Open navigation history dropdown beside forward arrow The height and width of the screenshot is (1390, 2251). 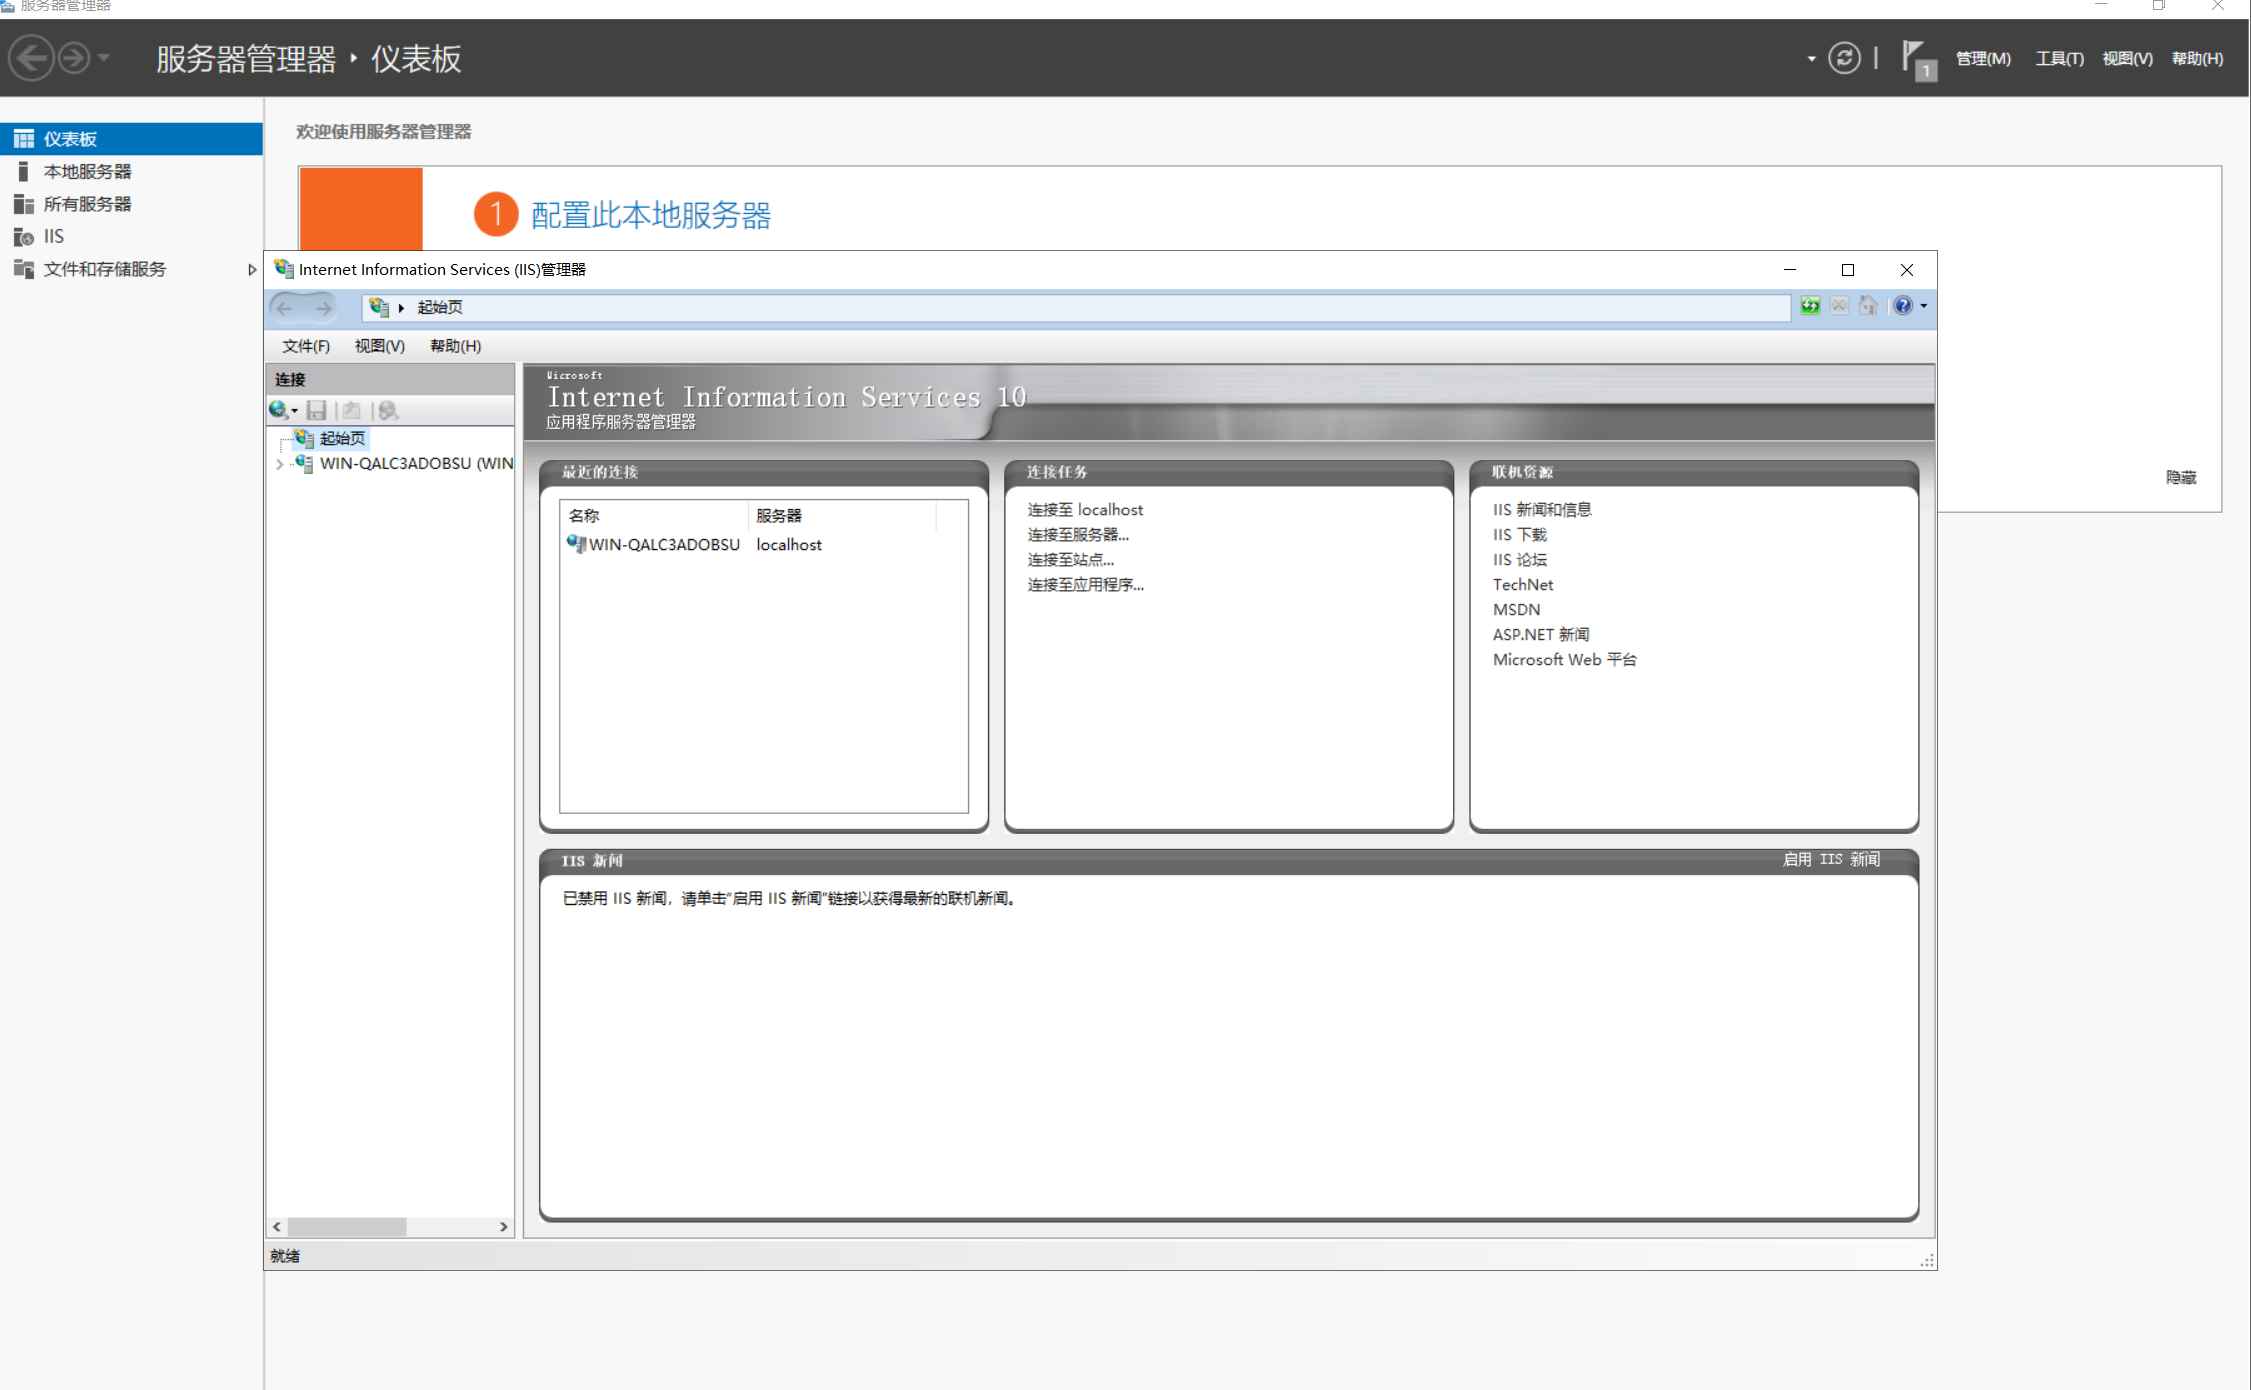coord(104,58)
